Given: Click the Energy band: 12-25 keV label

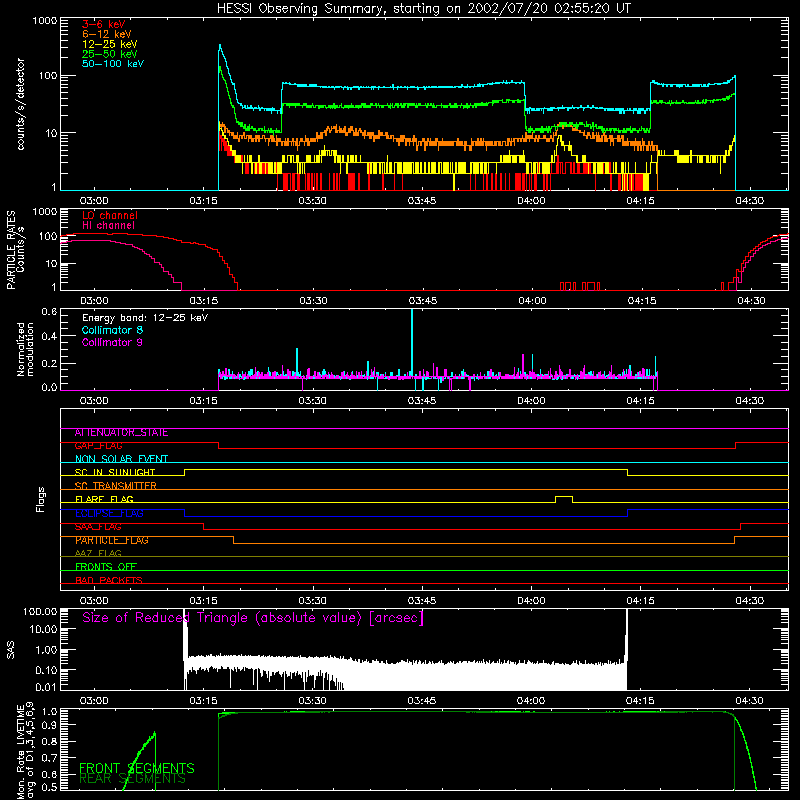Looking at the screenshot, I should pos(145,318).
